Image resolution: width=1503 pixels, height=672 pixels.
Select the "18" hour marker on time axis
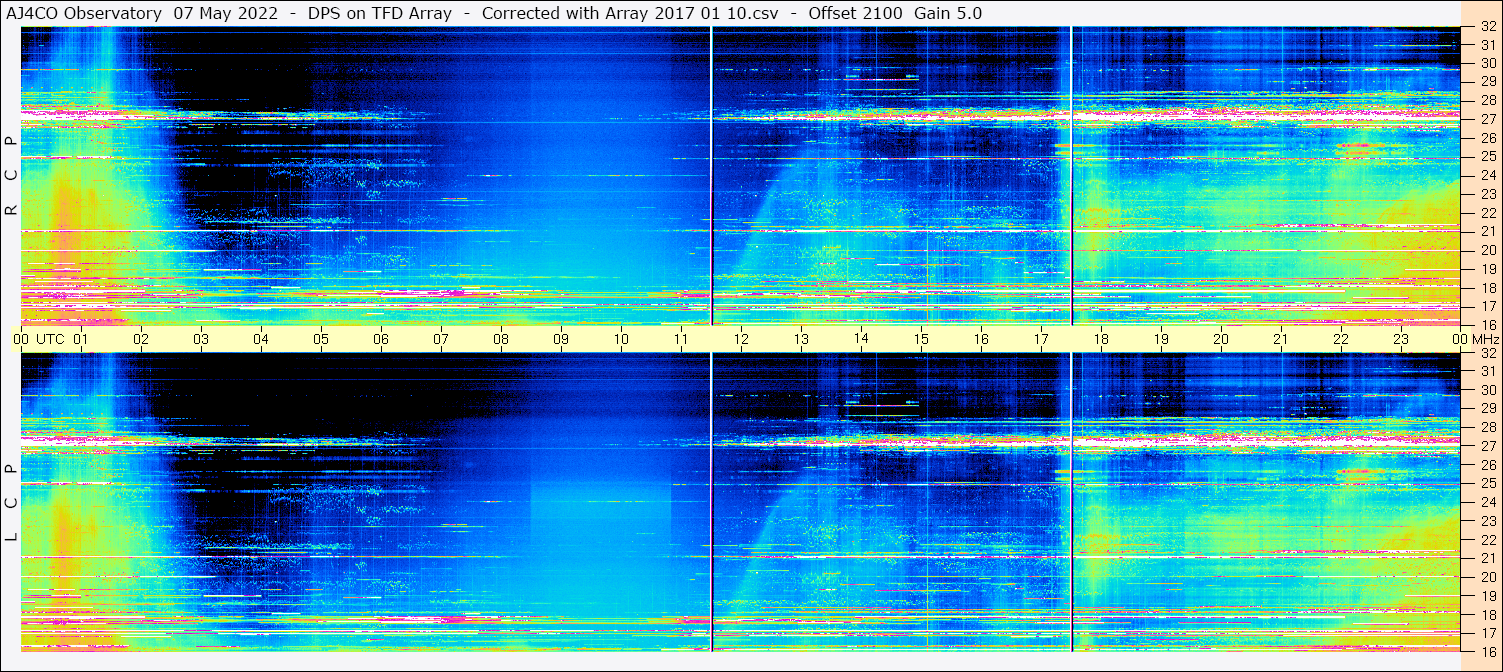(x=1101, y=339)
